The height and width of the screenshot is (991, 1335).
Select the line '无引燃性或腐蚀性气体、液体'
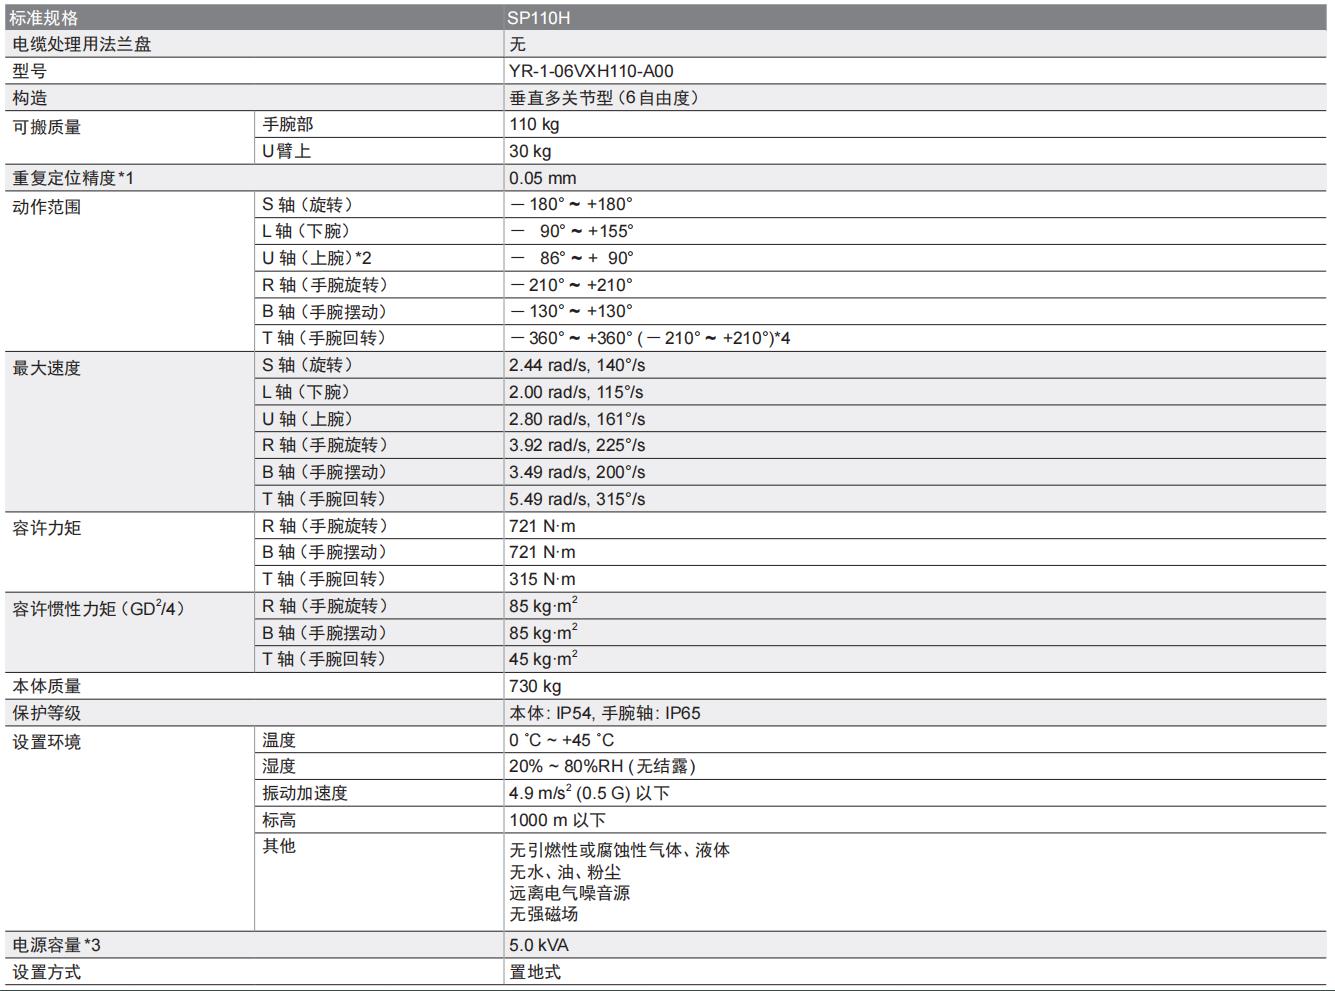(x=619, y=850)
